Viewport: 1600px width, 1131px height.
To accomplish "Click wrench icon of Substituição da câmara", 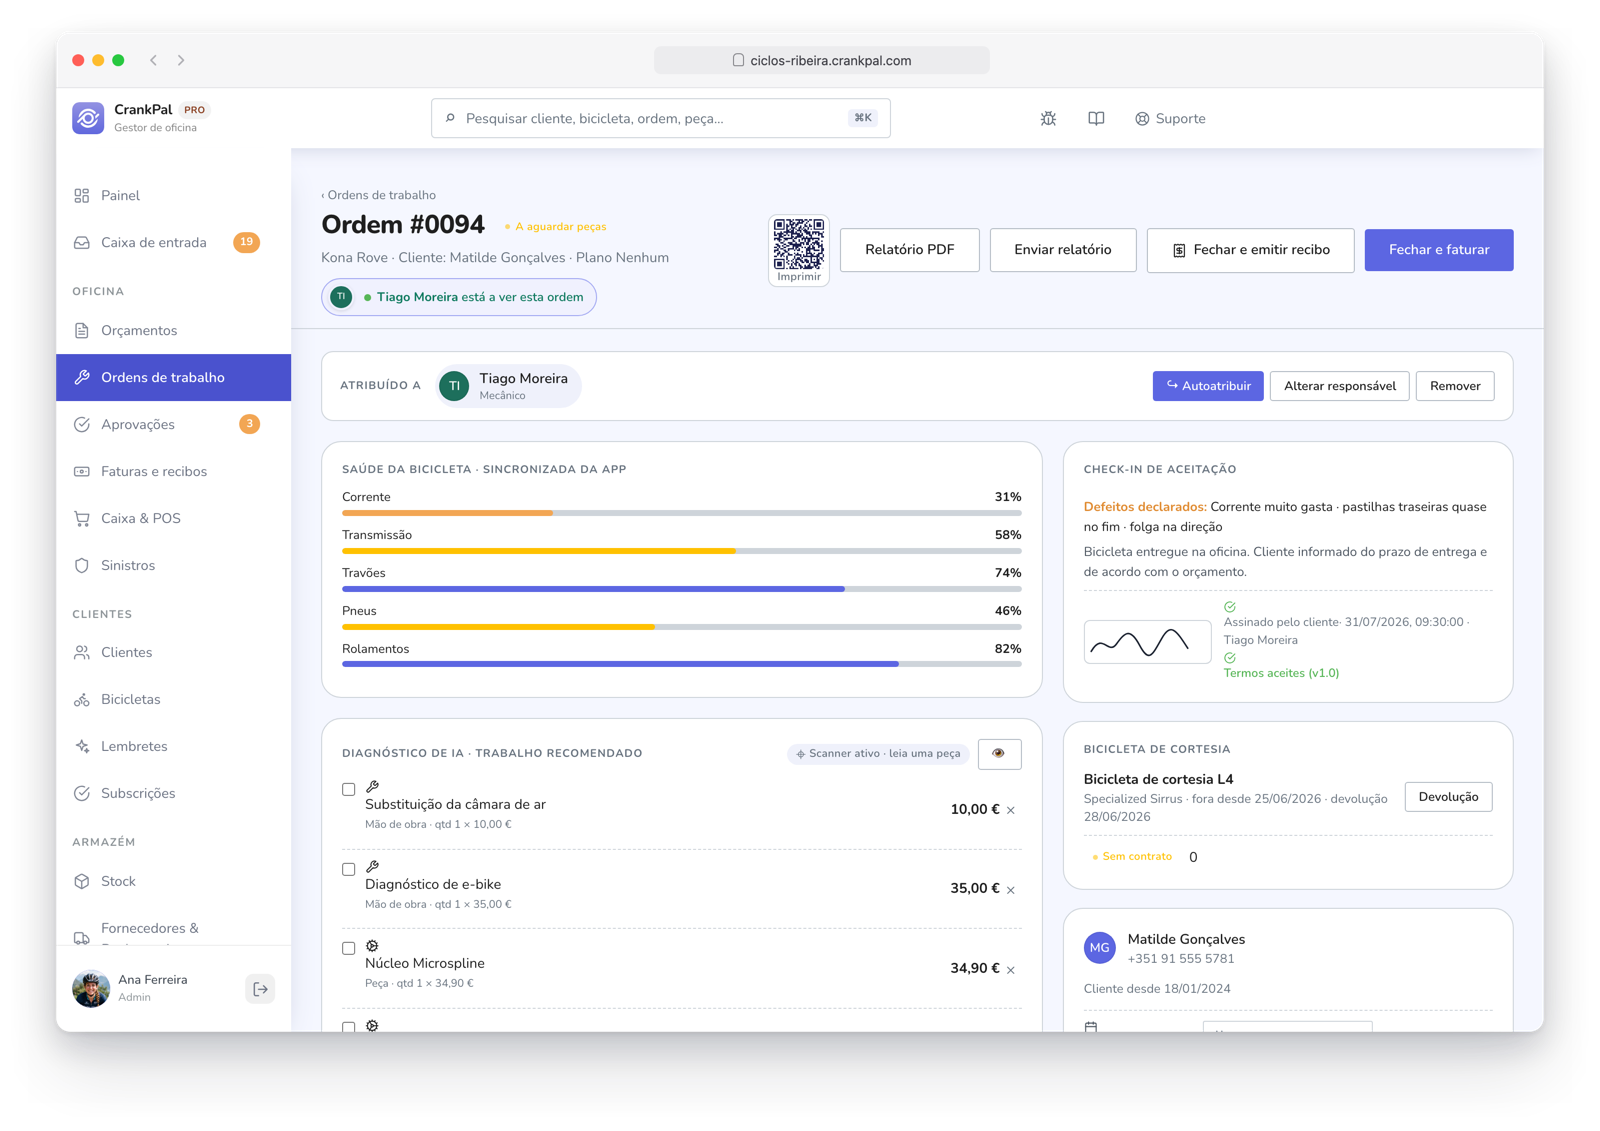I will click(372, 787).
